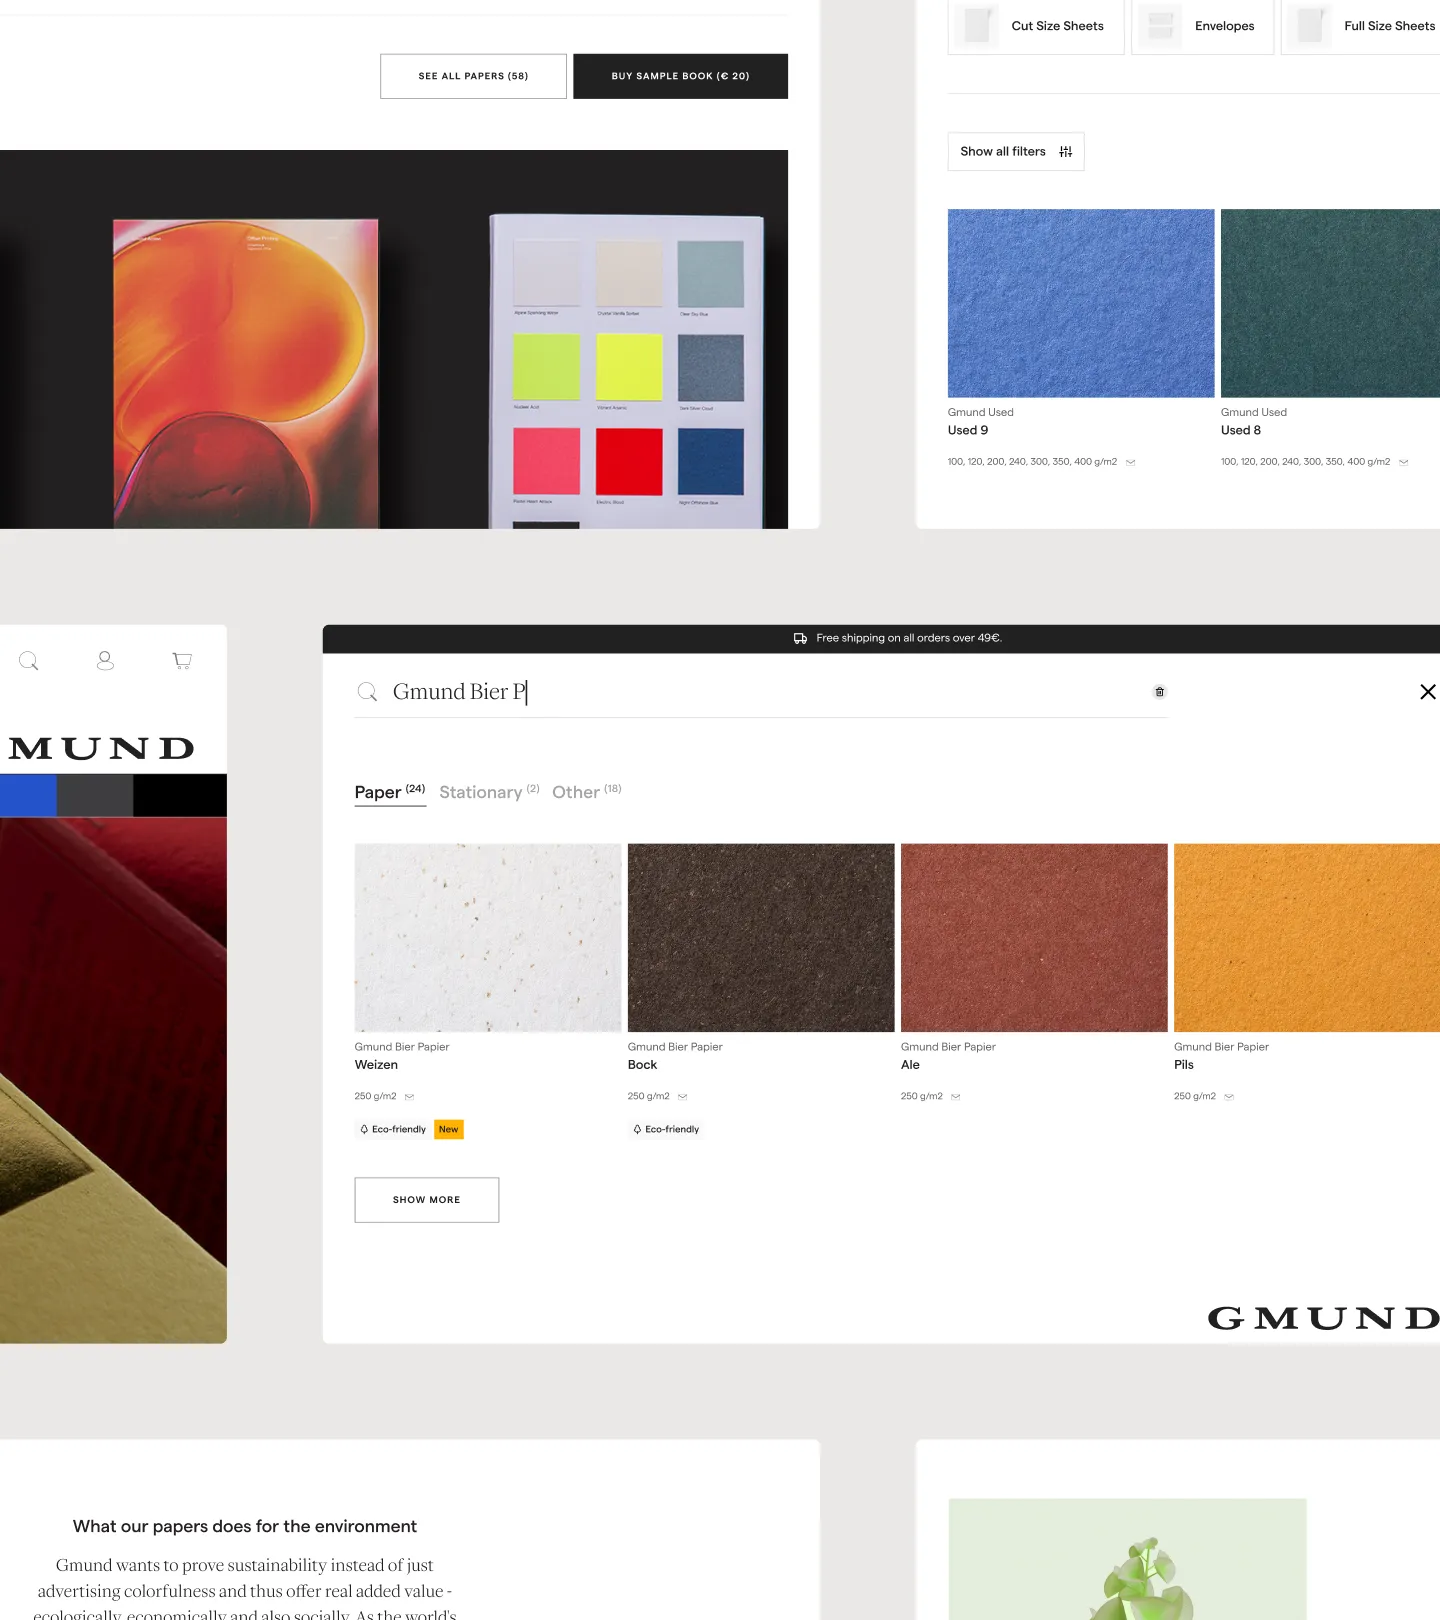Click the Show More button
The image size is (1440, 1620).
click(427, 1200)
